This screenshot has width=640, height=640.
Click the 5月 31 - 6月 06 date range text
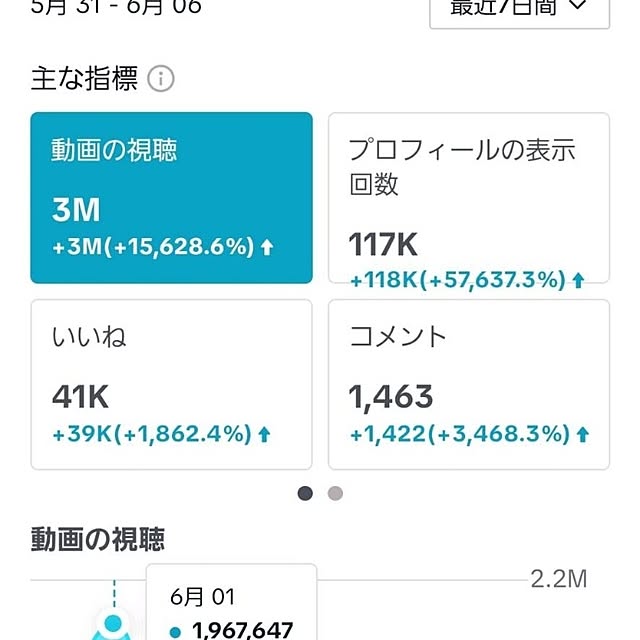coord(116,7)
